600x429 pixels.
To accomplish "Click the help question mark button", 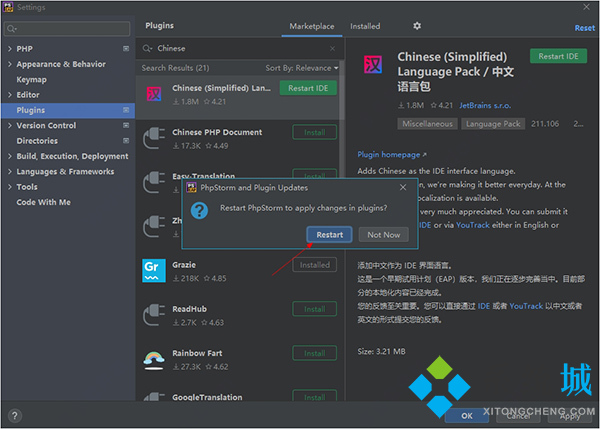I will [x=15, y=416].
